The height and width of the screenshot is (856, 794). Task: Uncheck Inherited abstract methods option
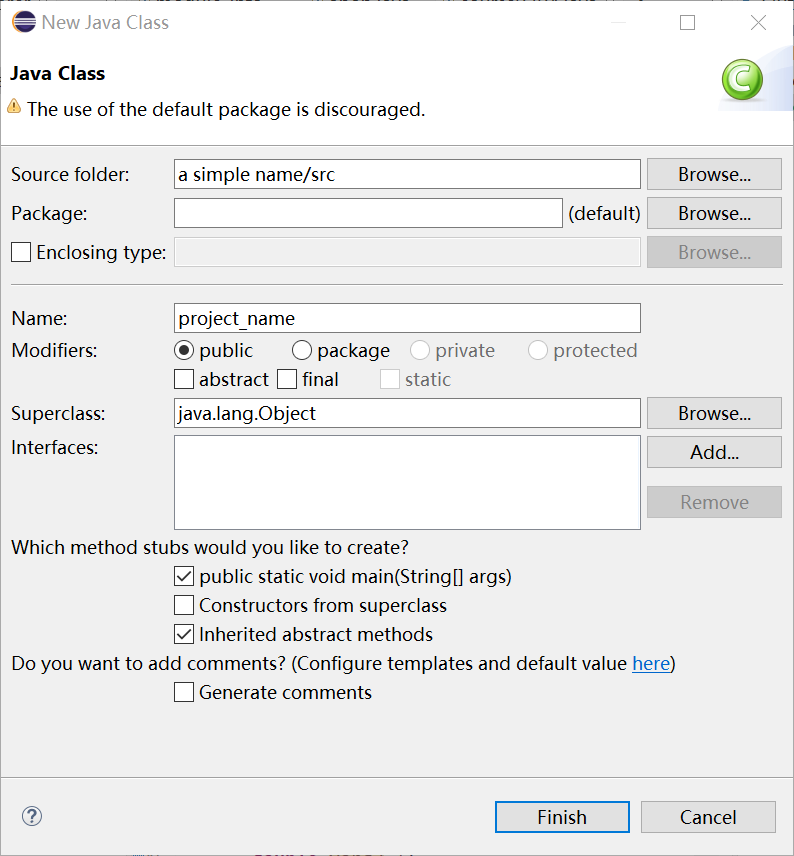pyautogui.click(x=184, y=634)
